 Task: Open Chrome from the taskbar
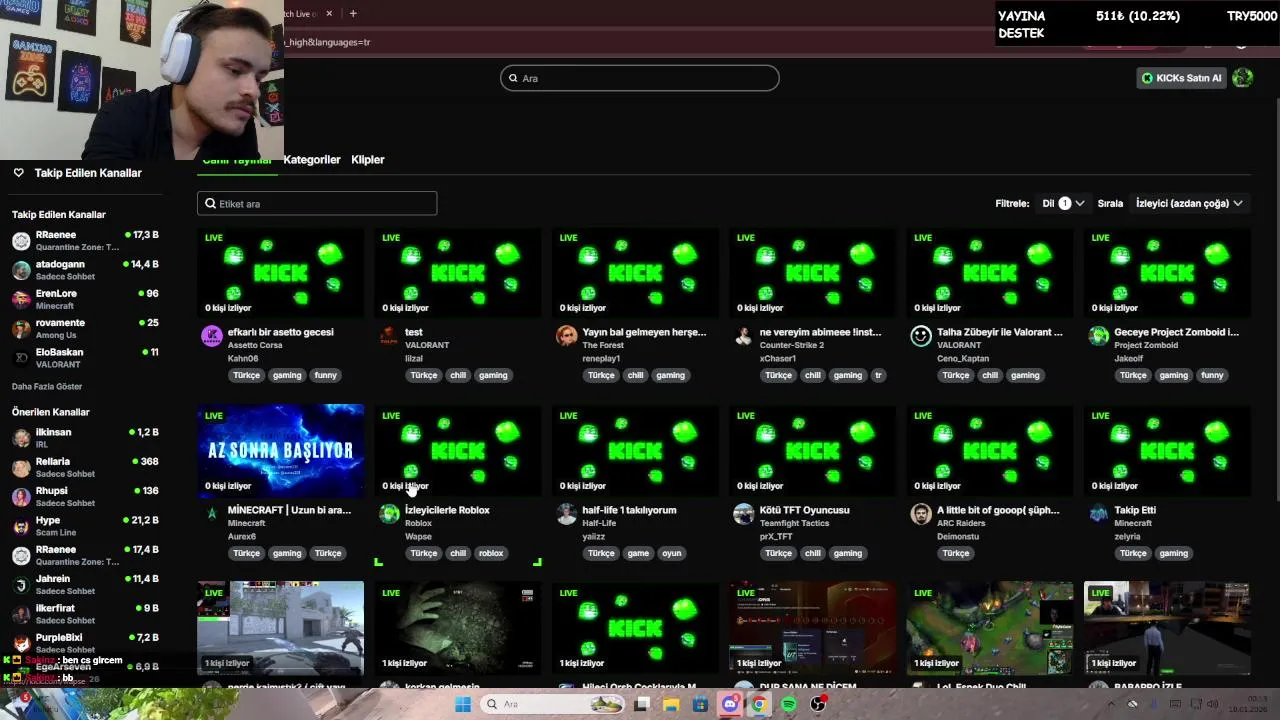[x=759, y=704]
